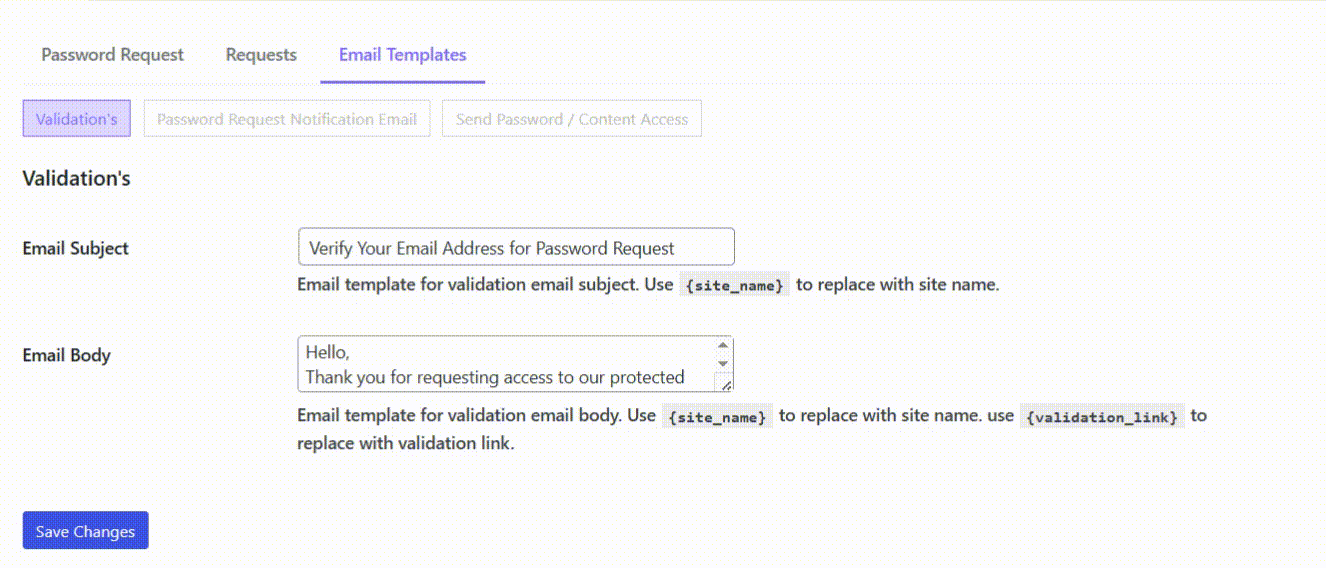The width and height of the screenshot is (1326, 568).
Task: Click the Email Body resize handle
Action: [725, 383]
